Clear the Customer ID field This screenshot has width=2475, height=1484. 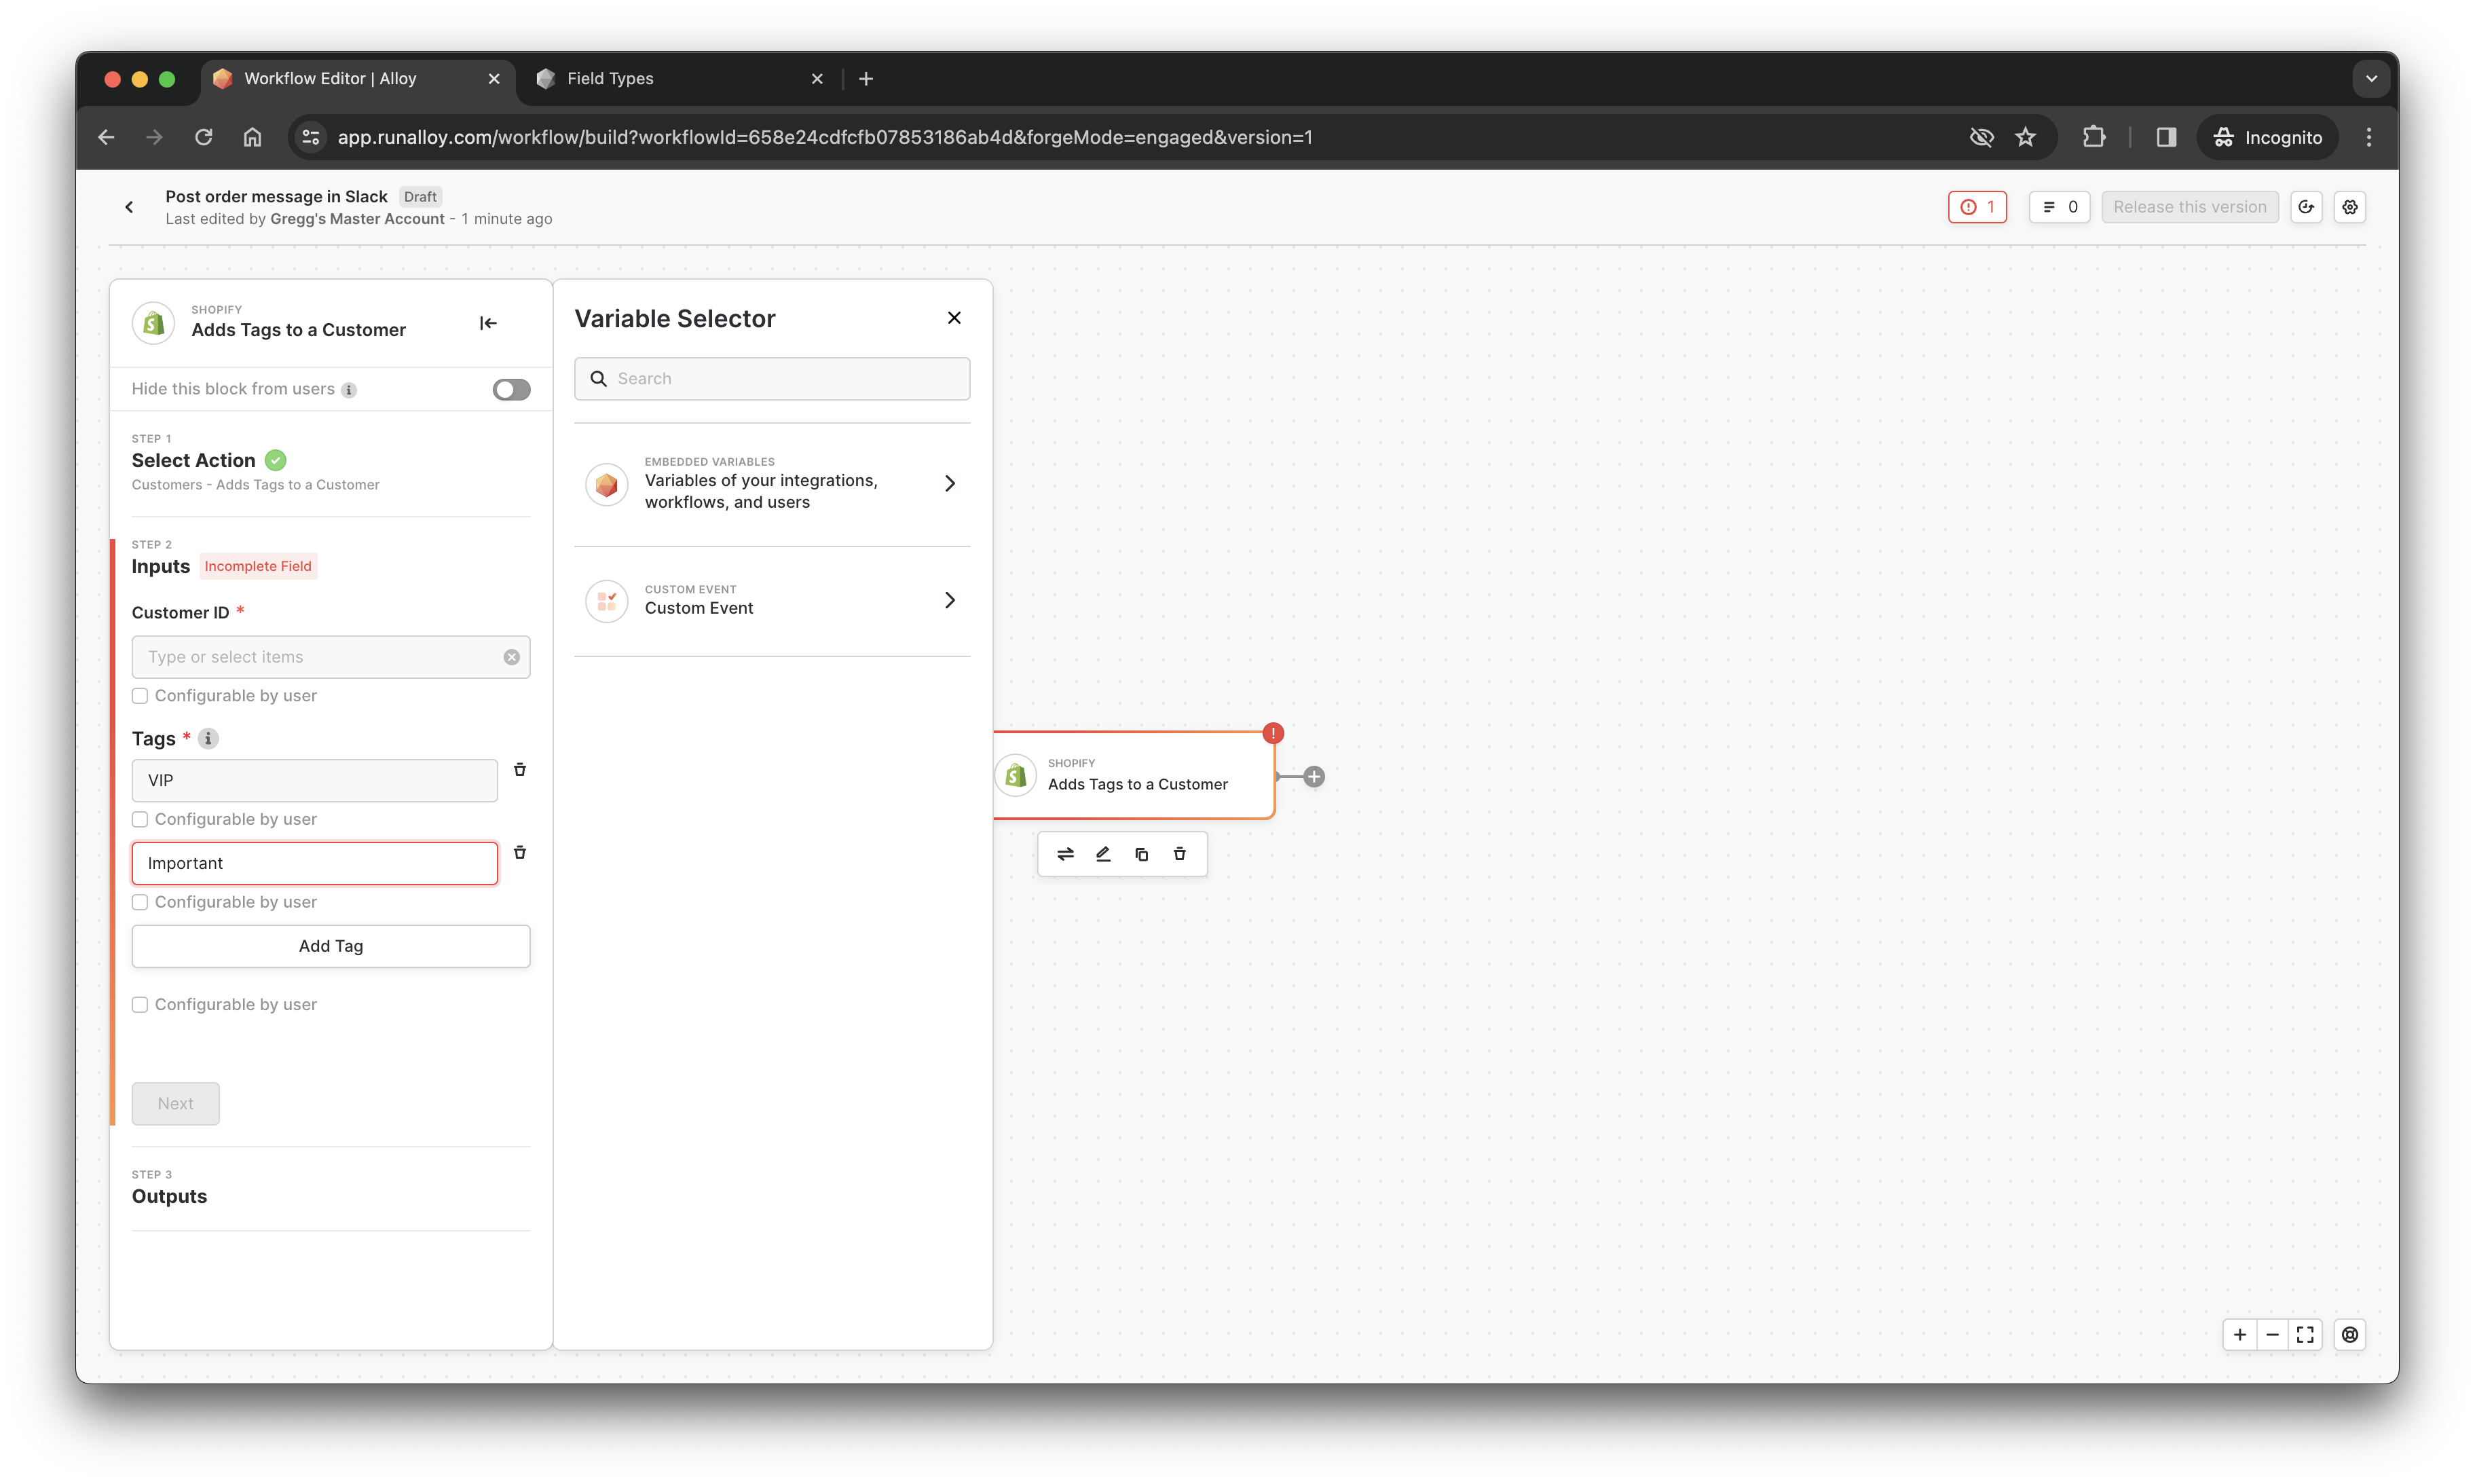512,657
